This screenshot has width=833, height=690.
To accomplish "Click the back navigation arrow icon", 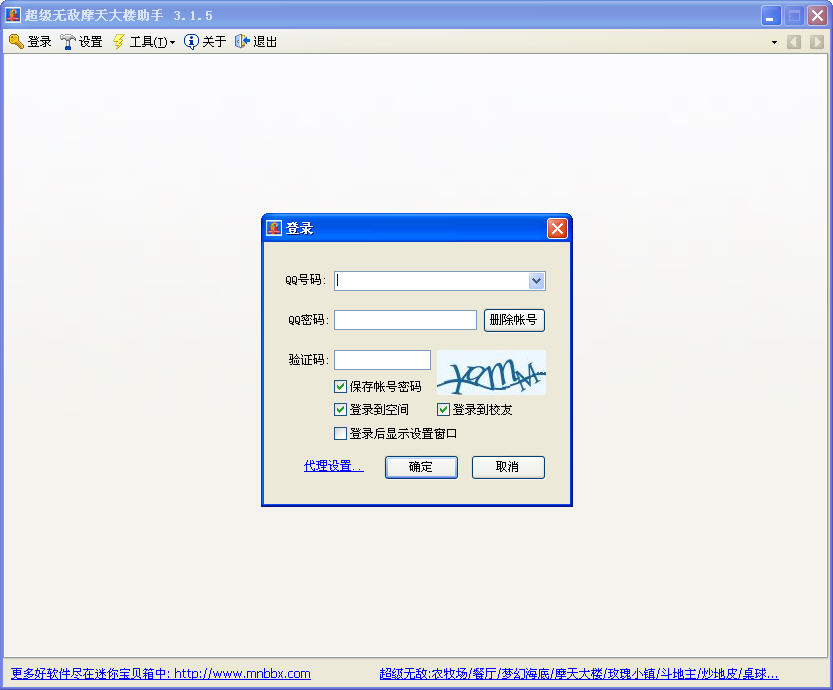I will (x=794, y=42).
